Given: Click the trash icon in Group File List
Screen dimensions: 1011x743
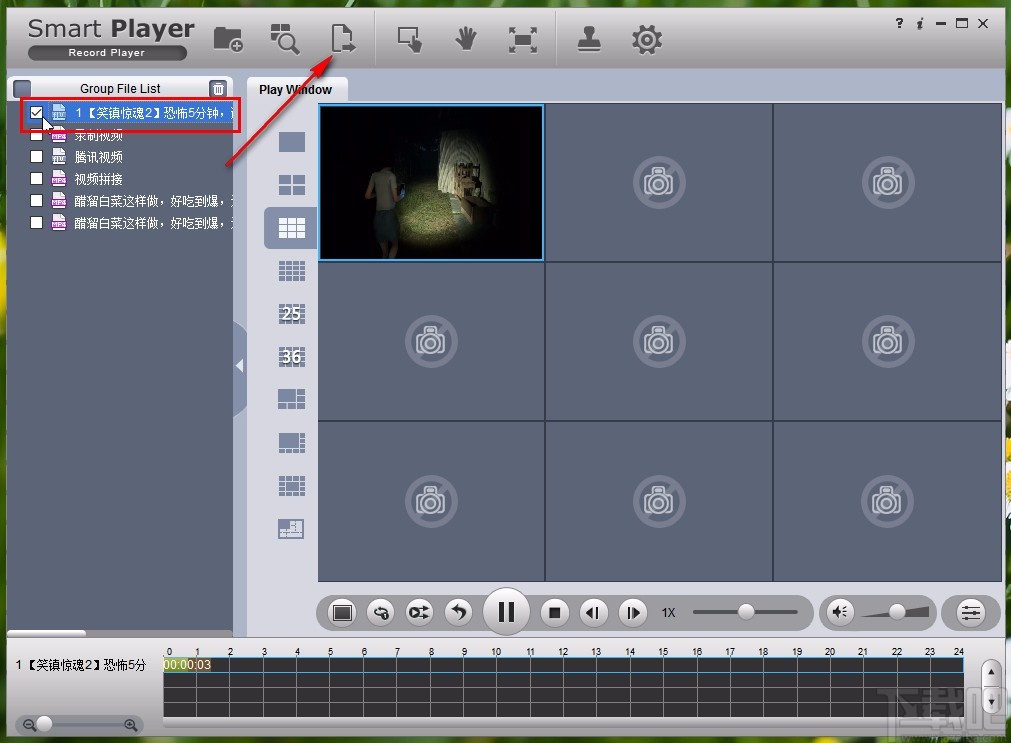Looking at the screenshot, I should (x=218, y=88).
